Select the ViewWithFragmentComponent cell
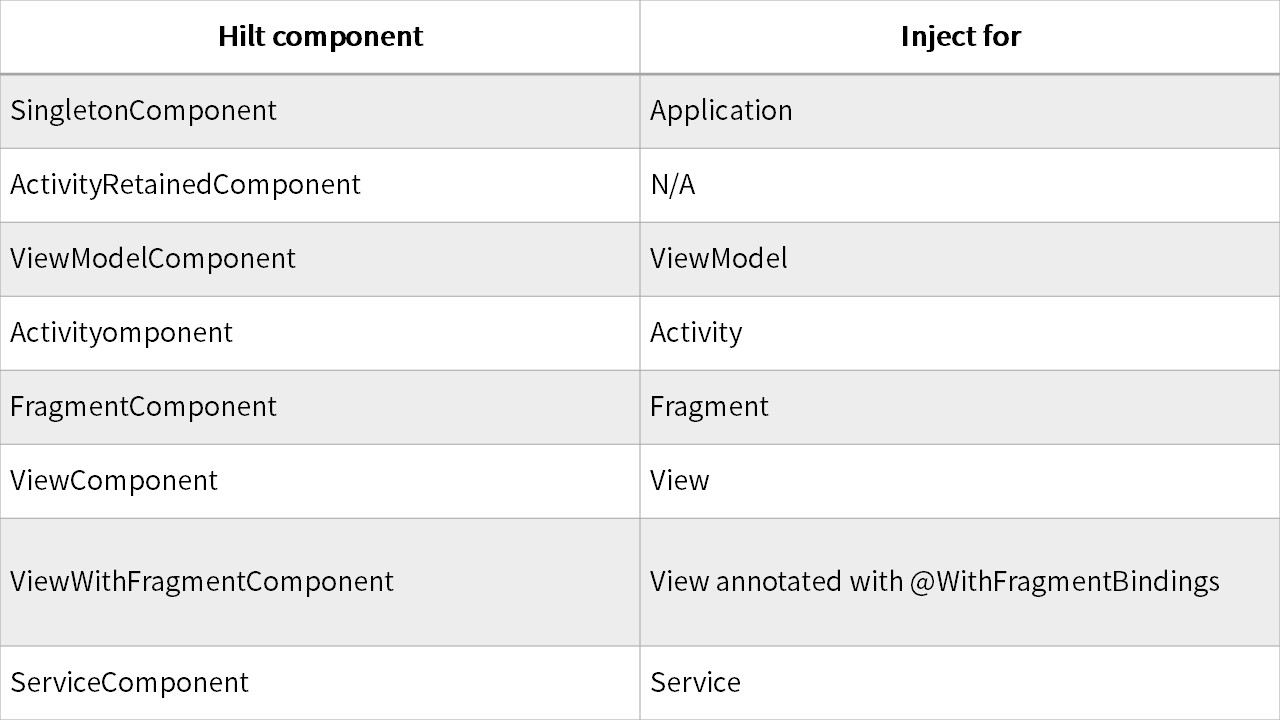This screenshot has height=720, width=1280. click(202, 582)
